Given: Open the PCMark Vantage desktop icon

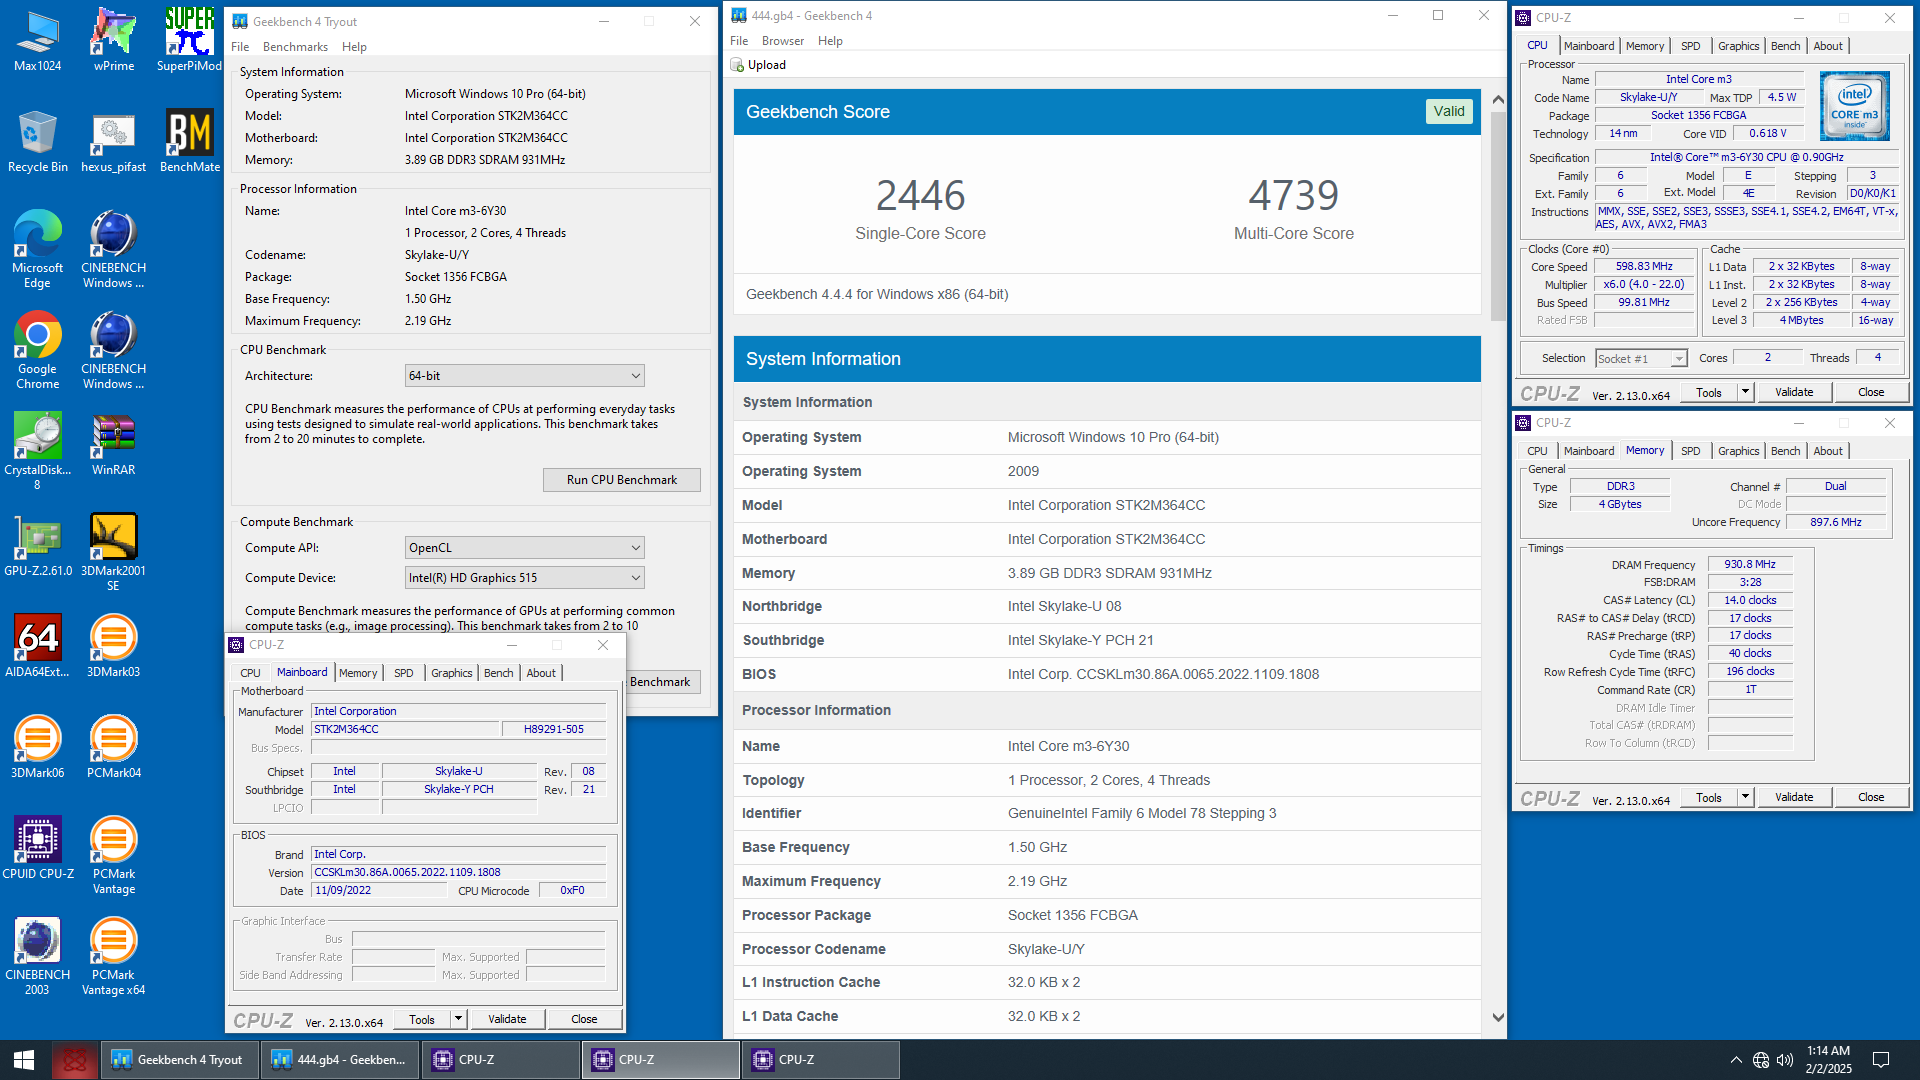Looking at the screenshot, I should pos(113,855).
